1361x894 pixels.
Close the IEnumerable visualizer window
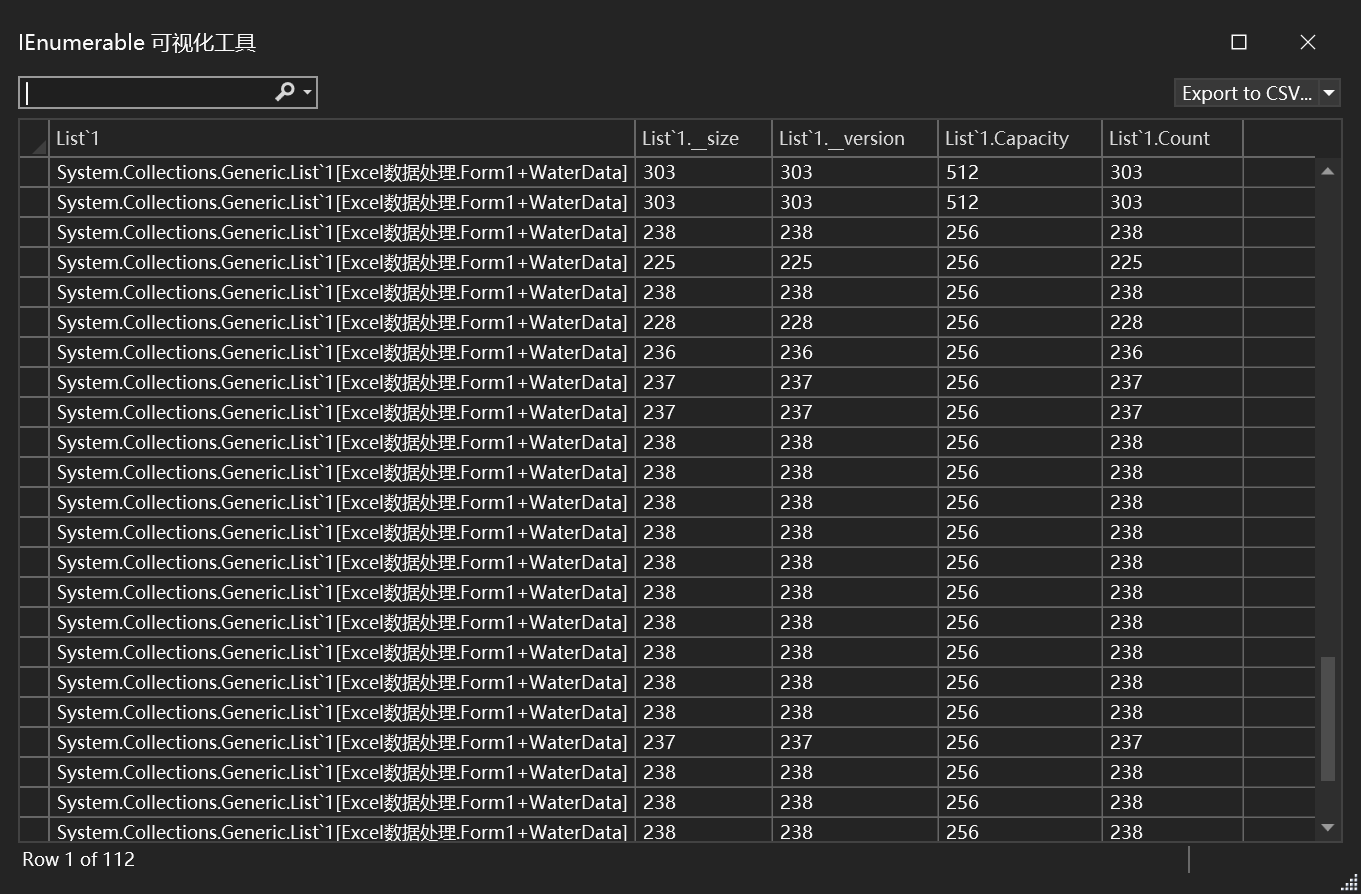(x=1308, y=42)
